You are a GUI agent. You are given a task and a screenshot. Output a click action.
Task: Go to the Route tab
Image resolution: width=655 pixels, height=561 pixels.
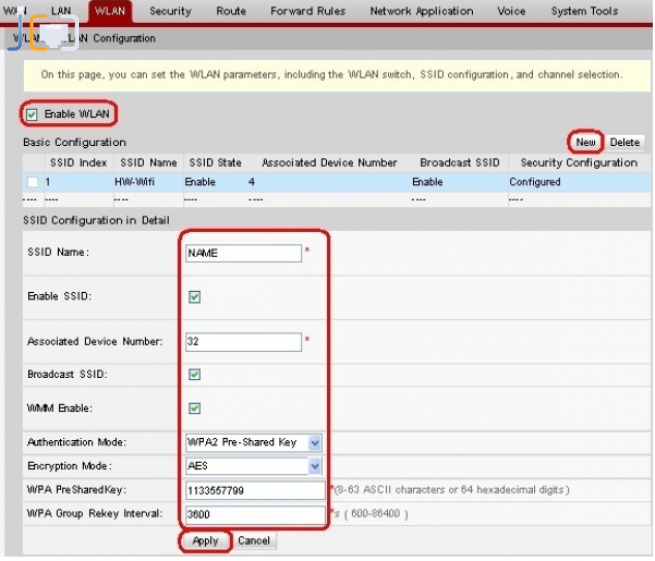click(x=231, y=11)
